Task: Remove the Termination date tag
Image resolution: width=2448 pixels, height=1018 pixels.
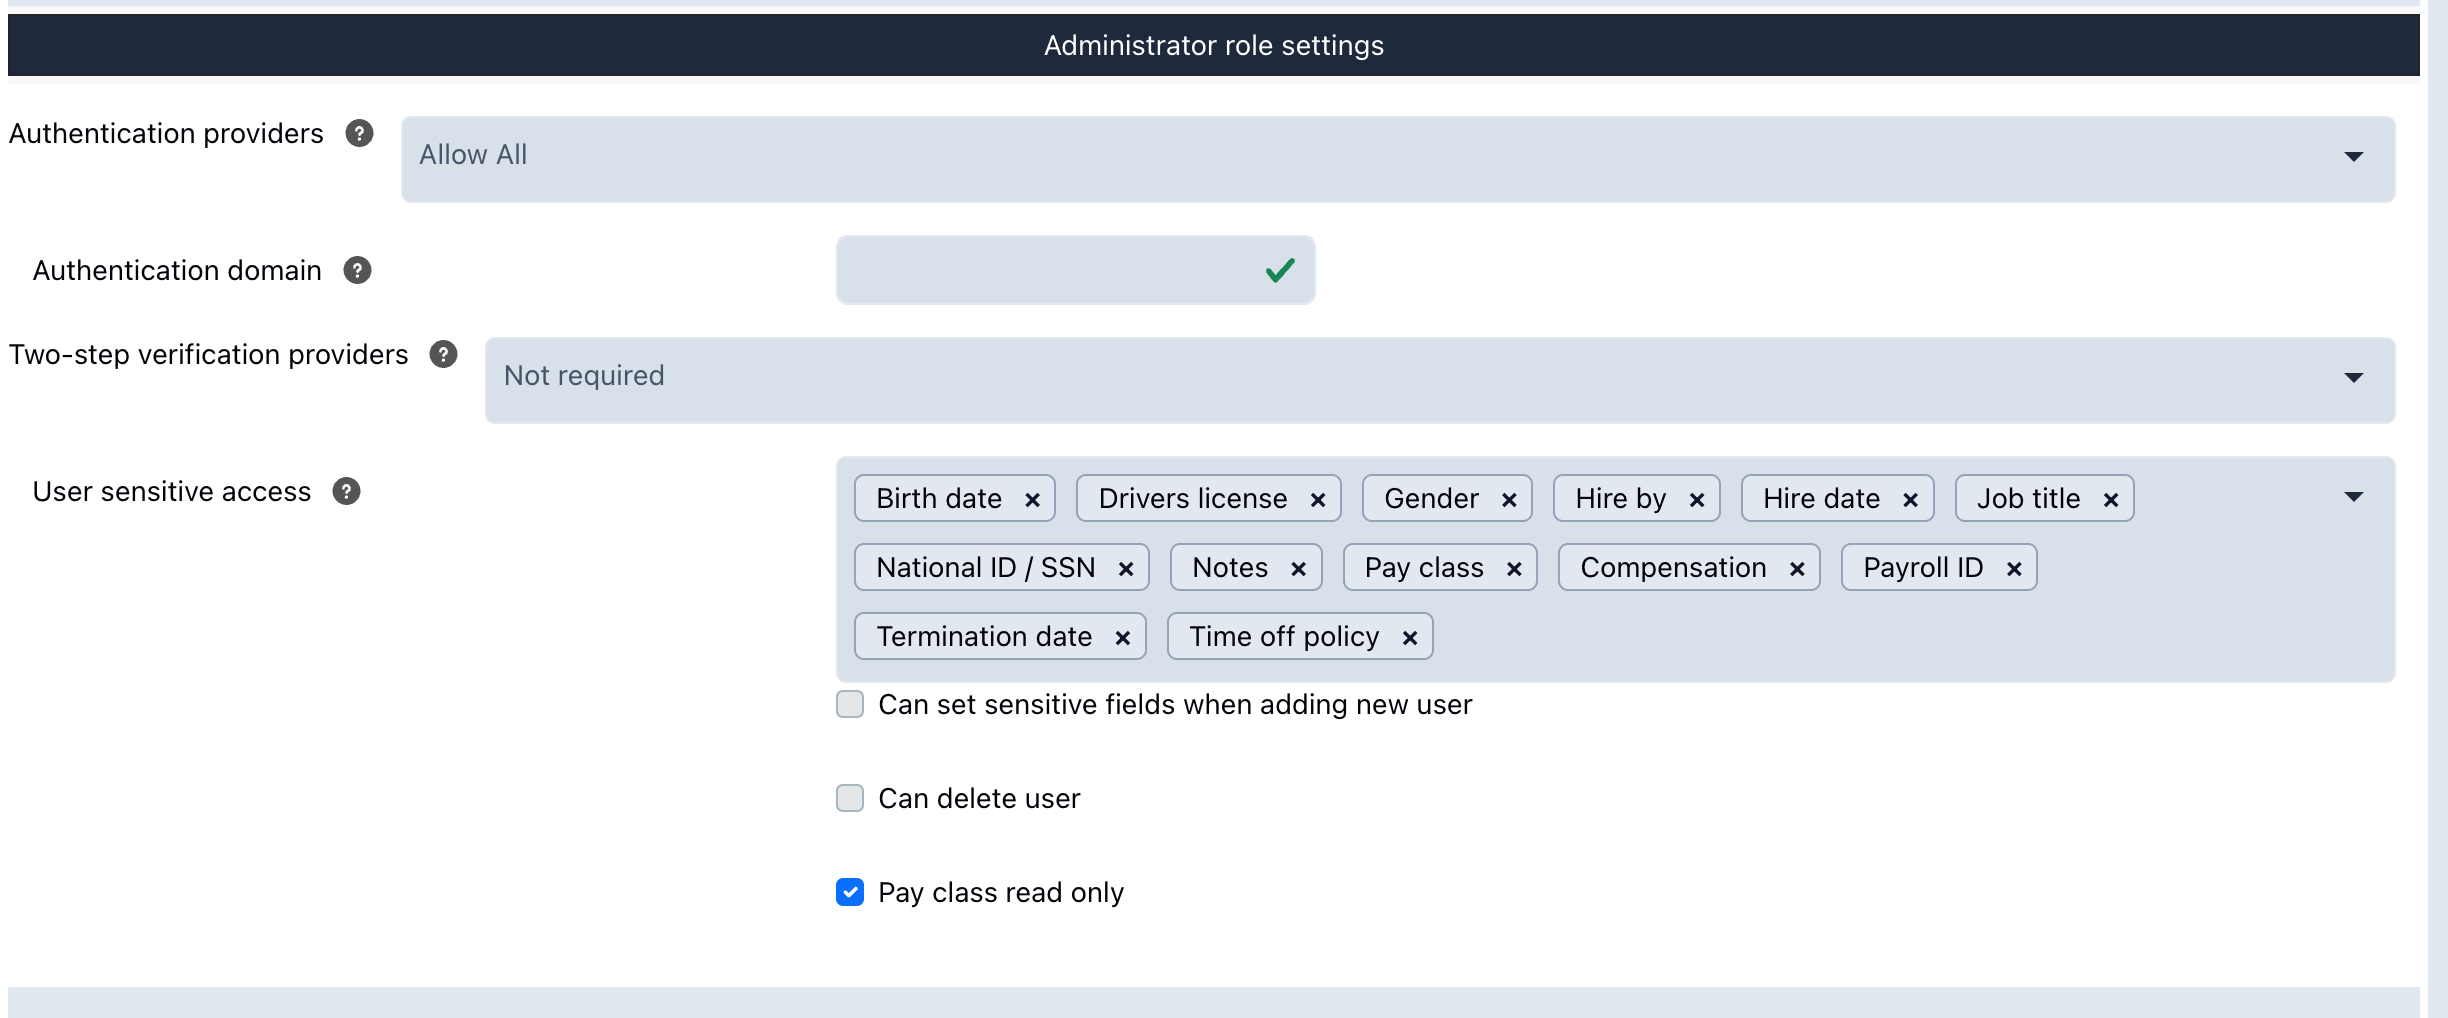Action: [x=1123, y=637]
